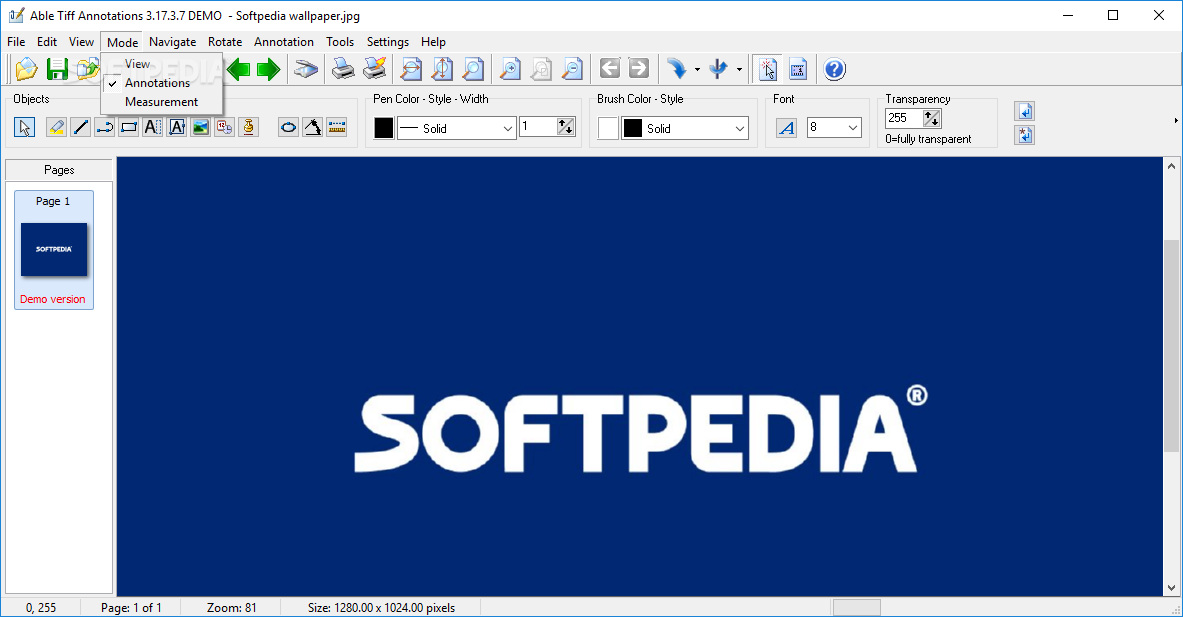1183x617 pixels.
Task: Select the Image insert object tool
Action: (201, 127)
